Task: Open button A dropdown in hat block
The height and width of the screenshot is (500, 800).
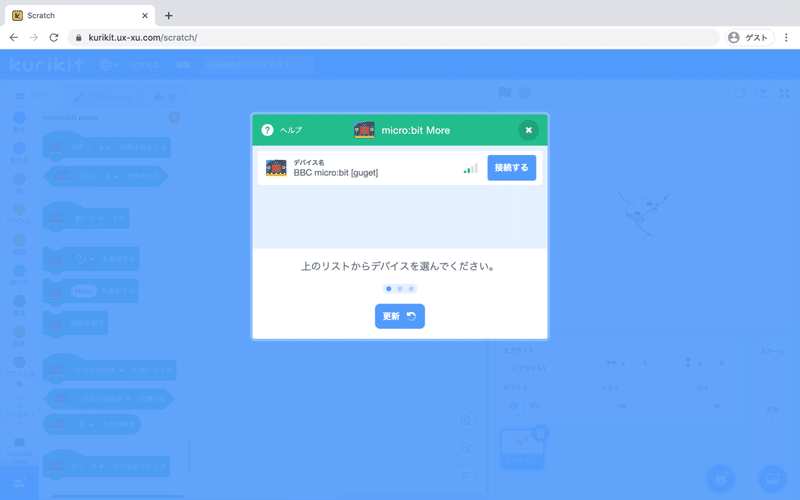Action: (105, 147)
